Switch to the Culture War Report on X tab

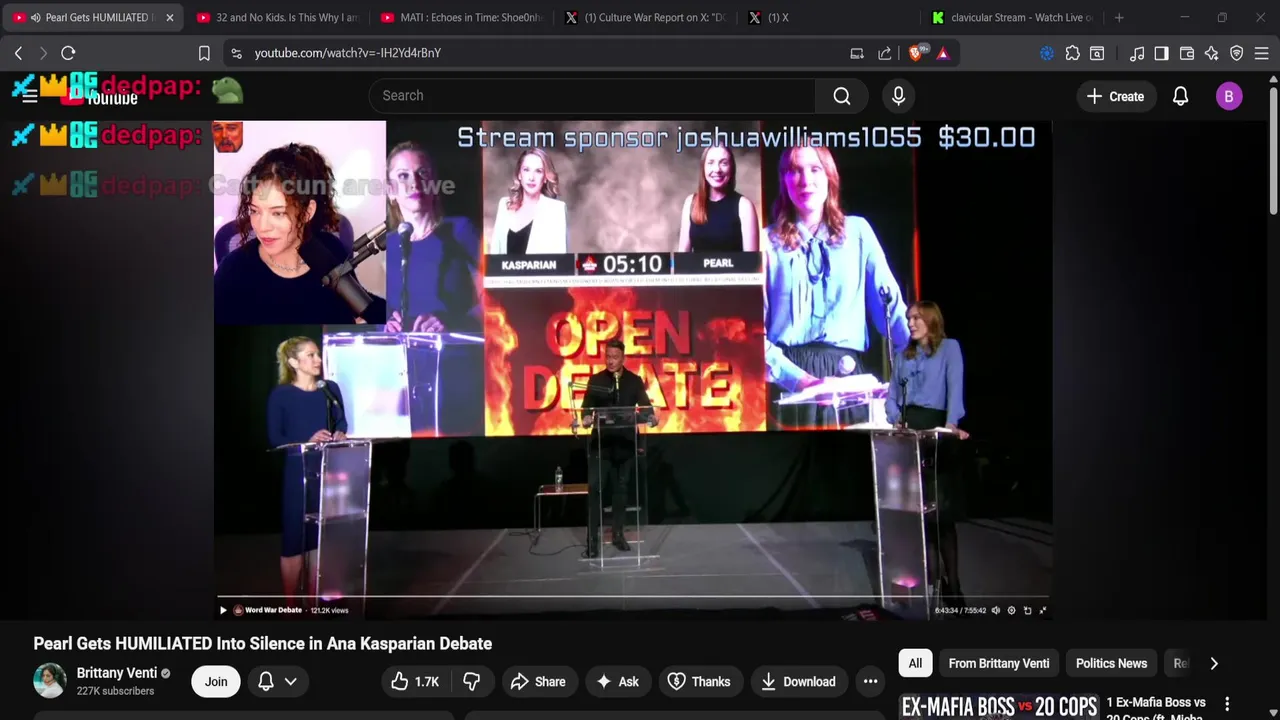(645, 18)
